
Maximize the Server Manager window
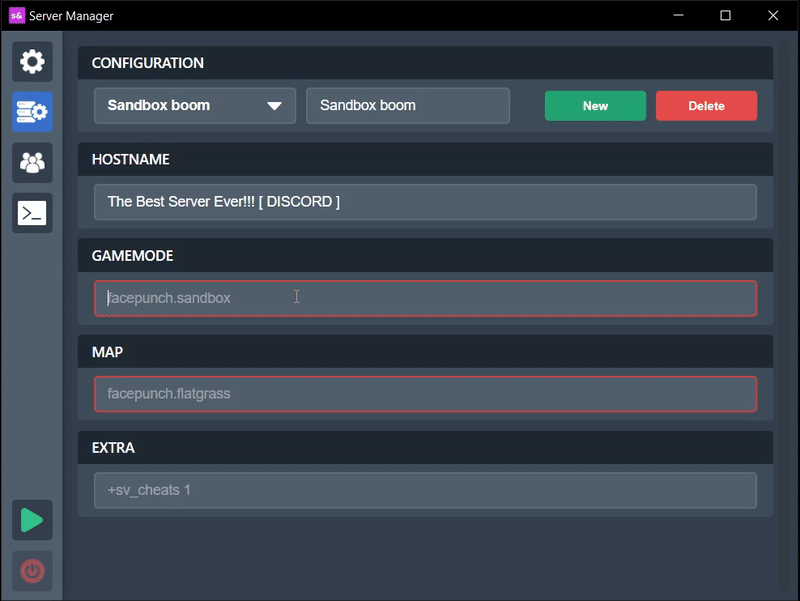tap(725, 16)
